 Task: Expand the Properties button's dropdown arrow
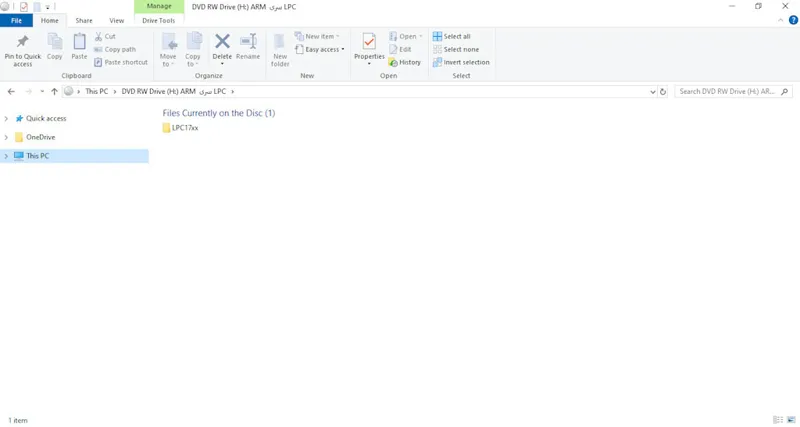[369, 64]
